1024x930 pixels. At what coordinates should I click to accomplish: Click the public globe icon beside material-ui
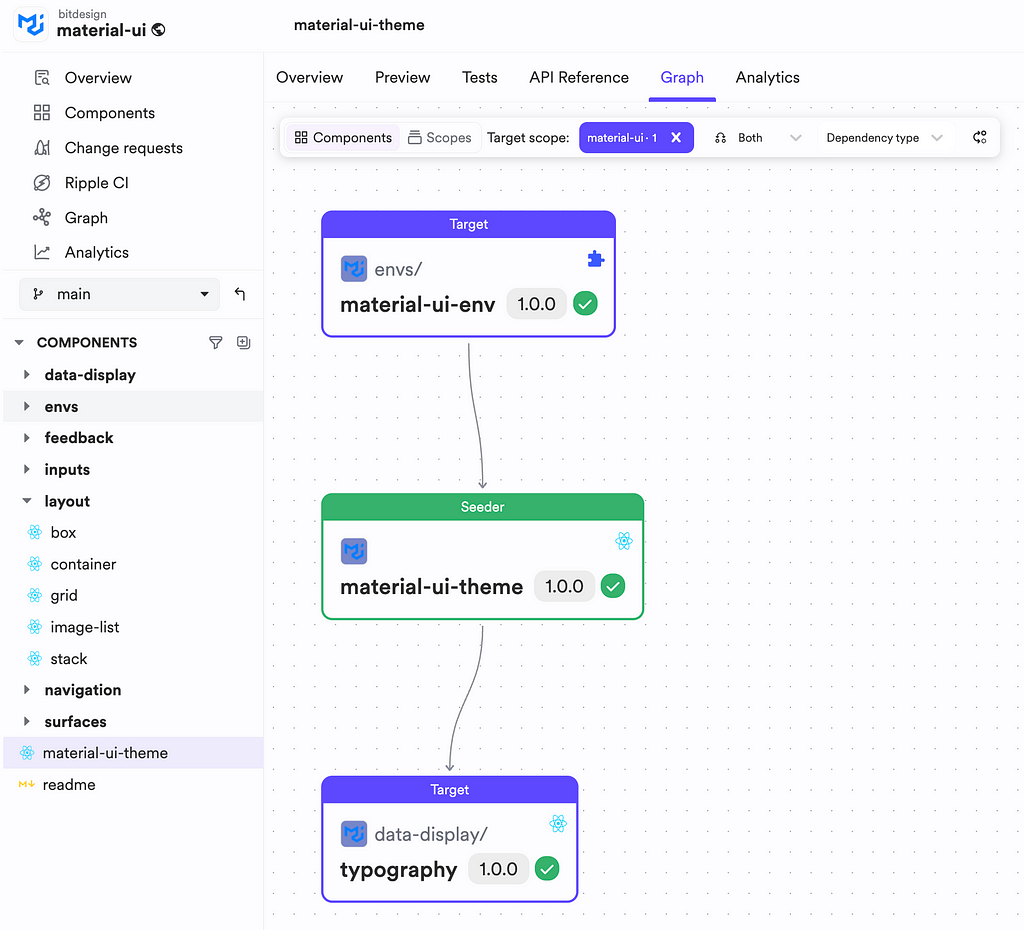[159, 30]
